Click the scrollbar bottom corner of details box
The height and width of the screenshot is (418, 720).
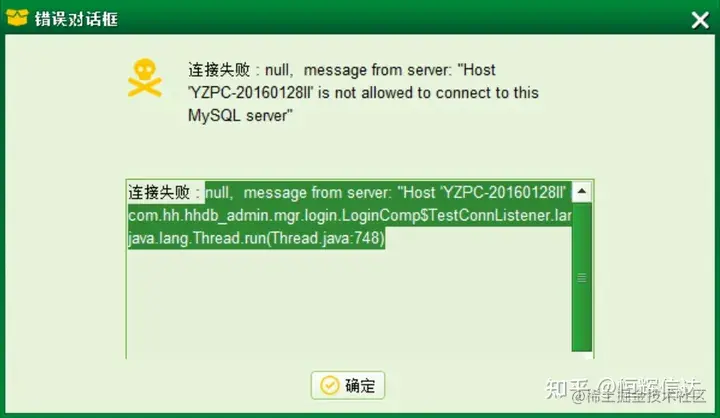(582, 356)
